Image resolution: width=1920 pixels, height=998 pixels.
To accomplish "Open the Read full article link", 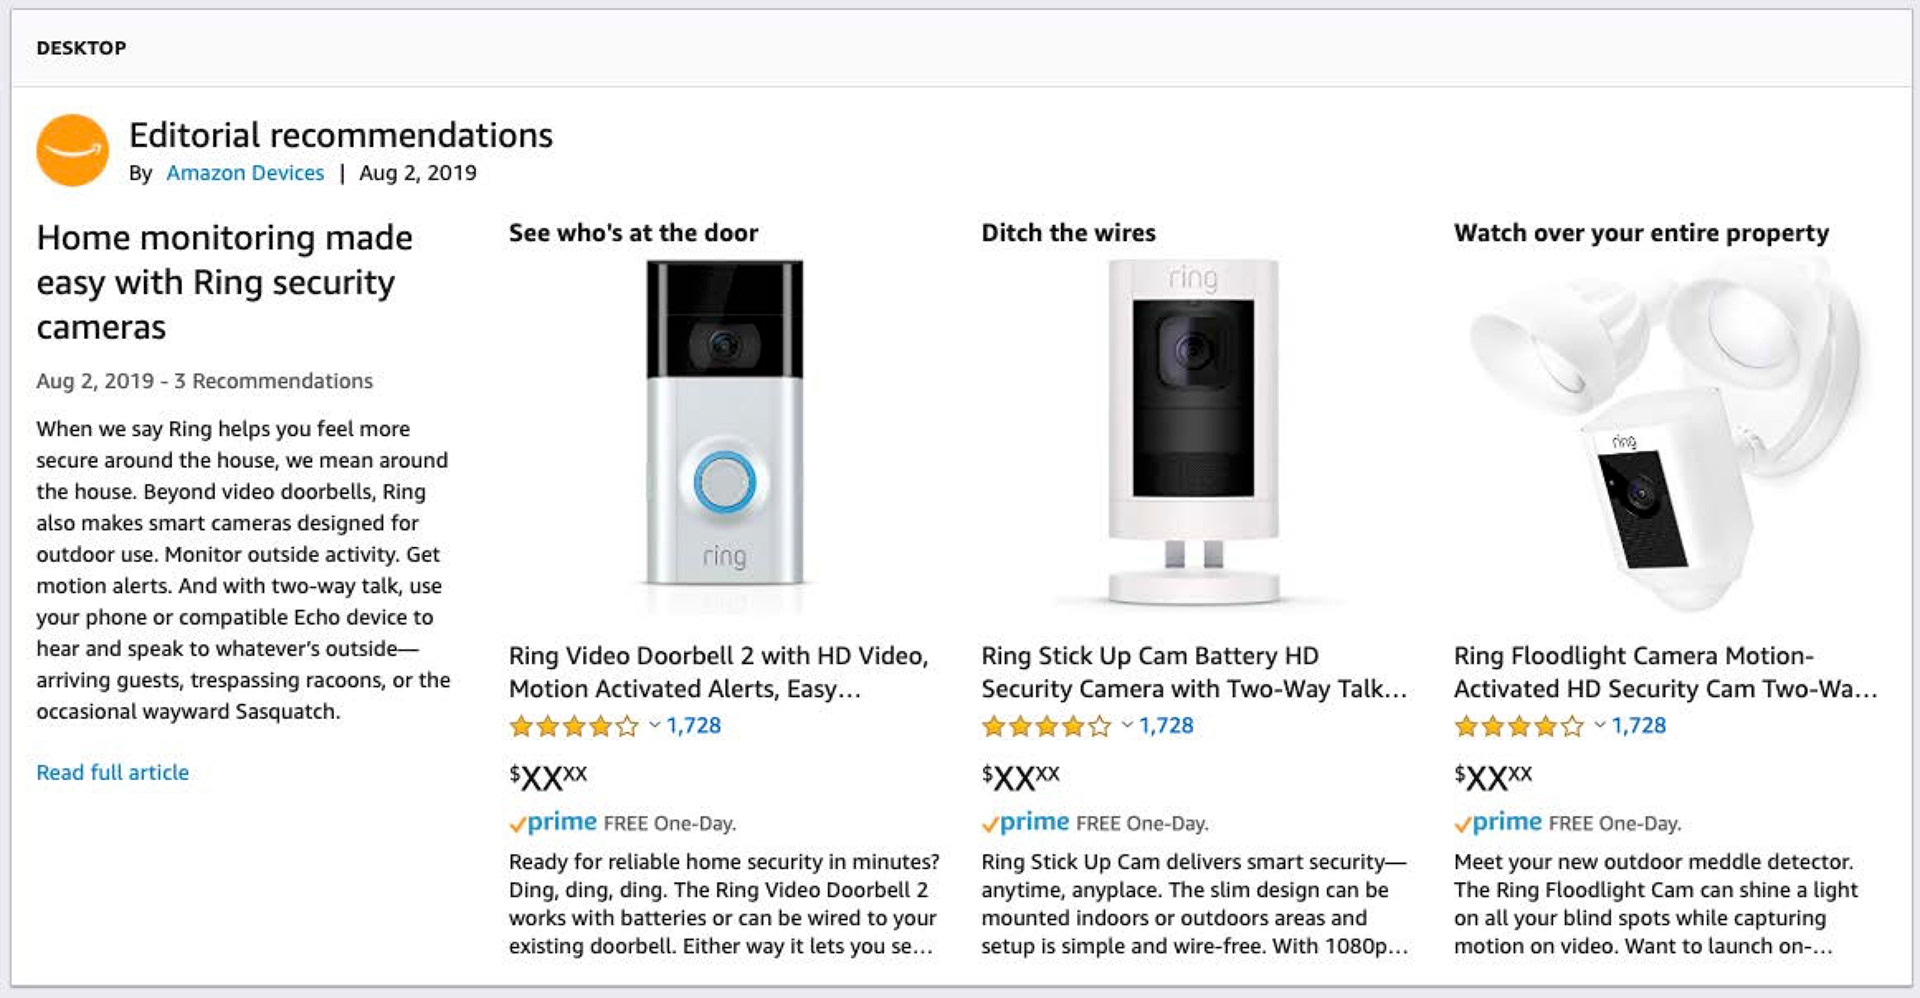I will [x=112, y=772].
